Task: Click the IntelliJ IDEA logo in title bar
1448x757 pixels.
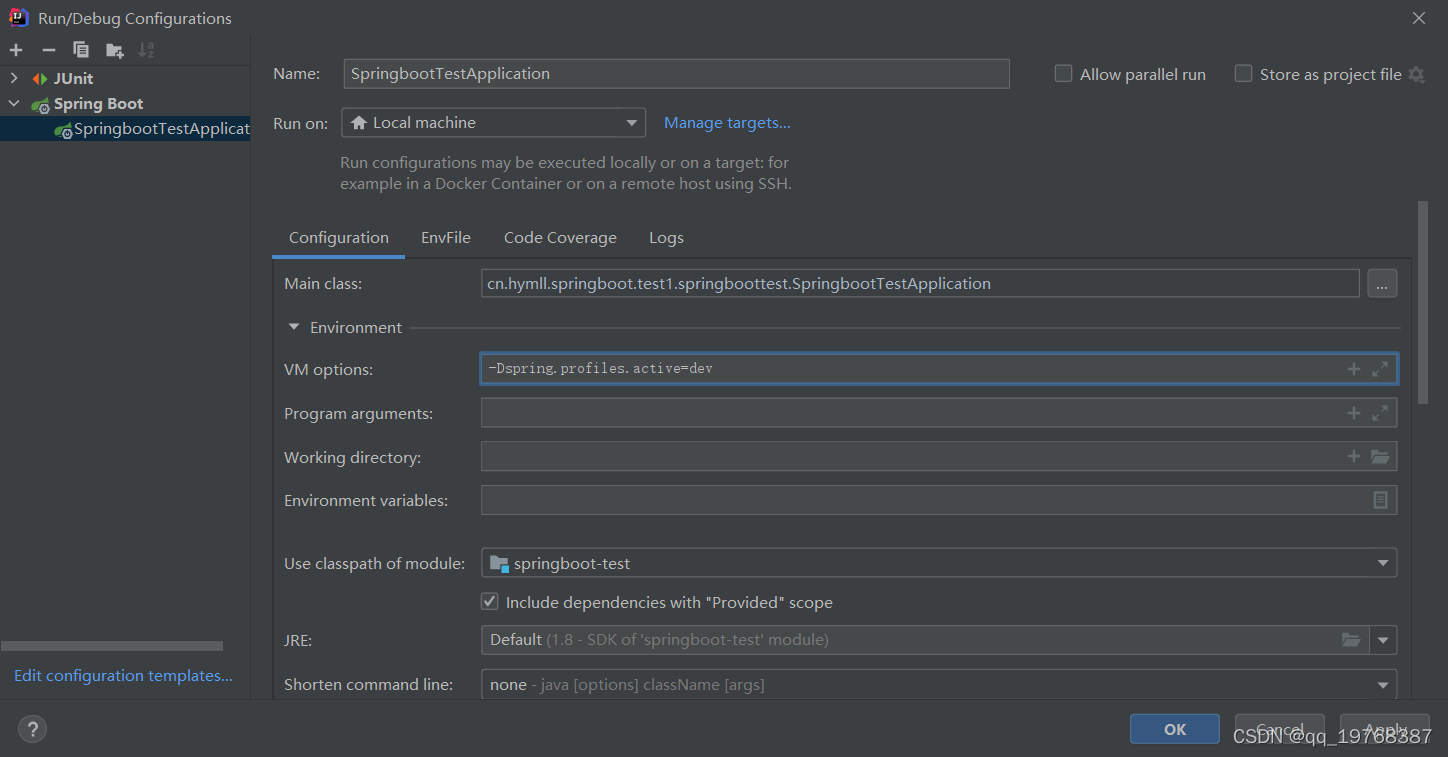Action: point(18,17)
